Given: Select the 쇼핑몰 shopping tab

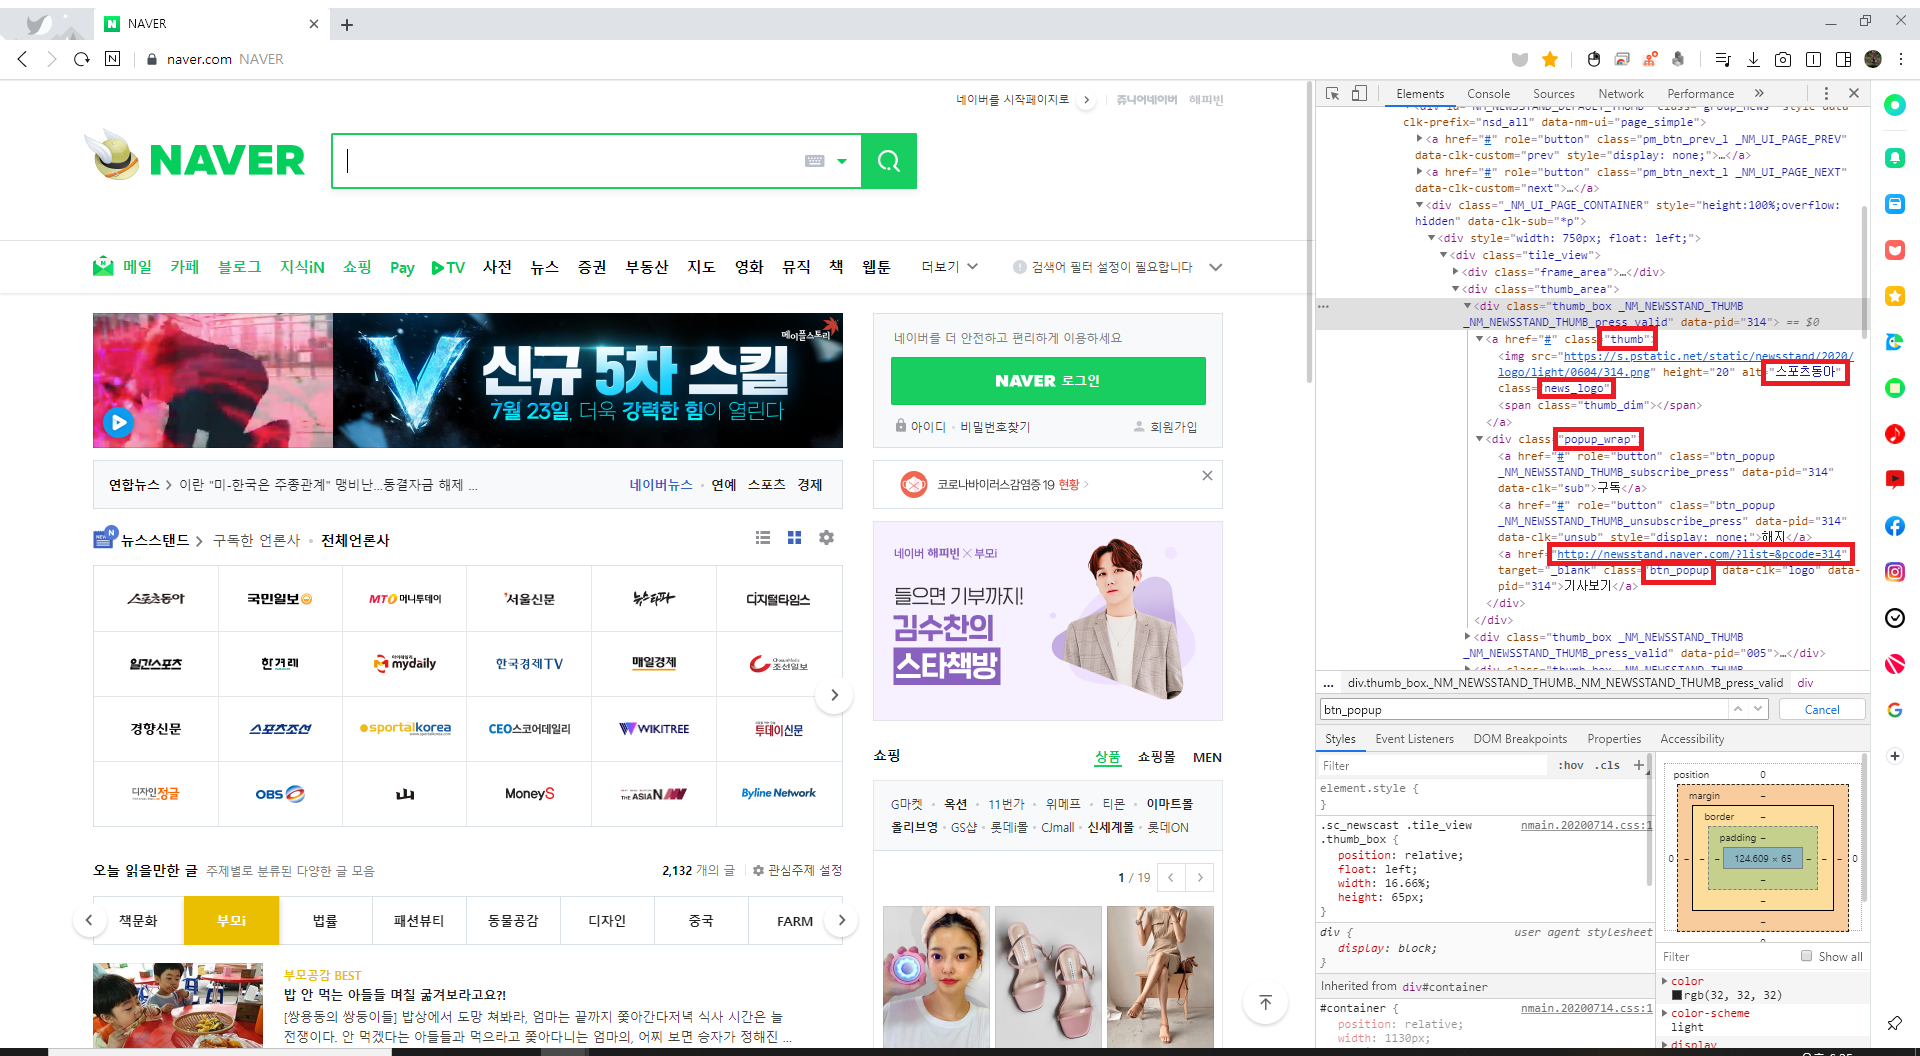Looking at the screenshot, I should pyautogui.click(x=1156, y=757).
